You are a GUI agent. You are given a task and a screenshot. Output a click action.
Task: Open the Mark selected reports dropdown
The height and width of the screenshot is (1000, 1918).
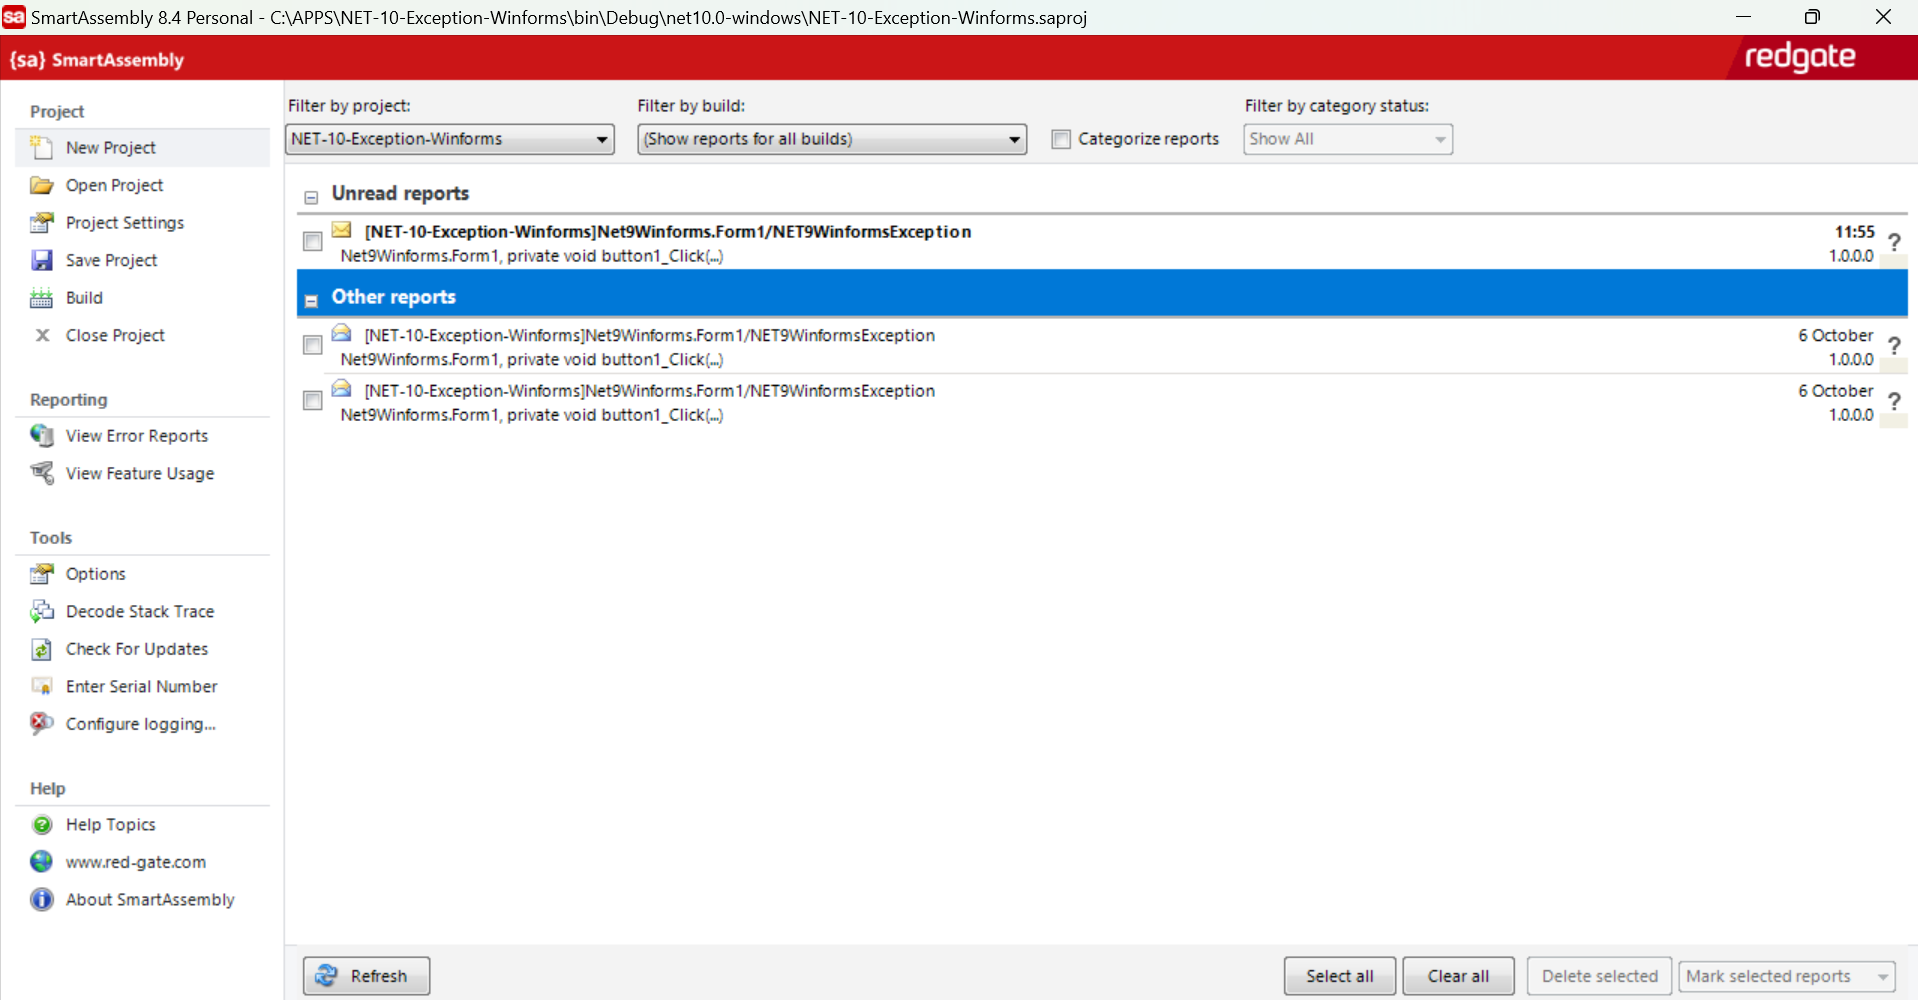[1787, 976]
